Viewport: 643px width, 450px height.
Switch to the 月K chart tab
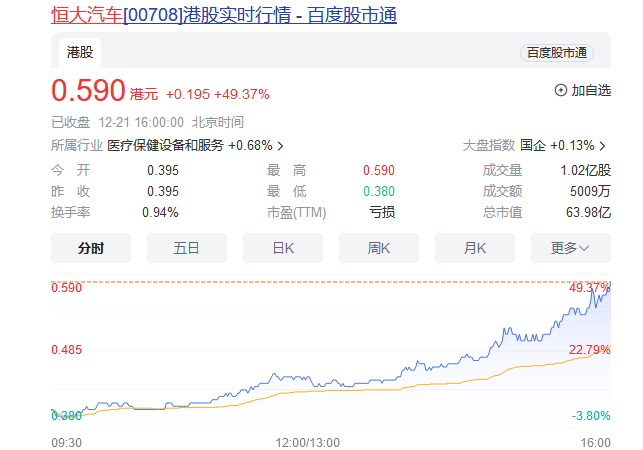coord(475,248)
